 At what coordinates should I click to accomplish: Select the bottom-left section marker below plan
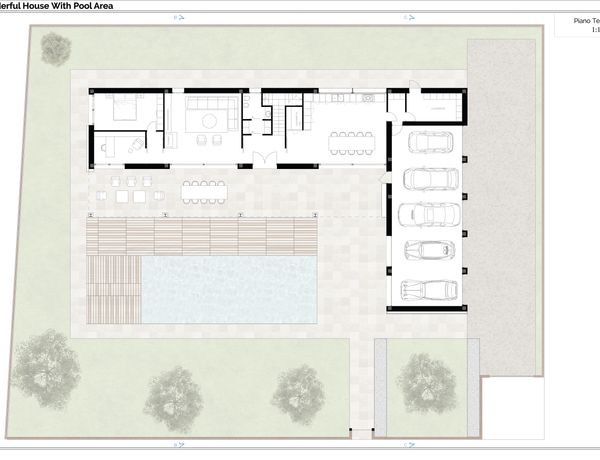click(180, 441)
